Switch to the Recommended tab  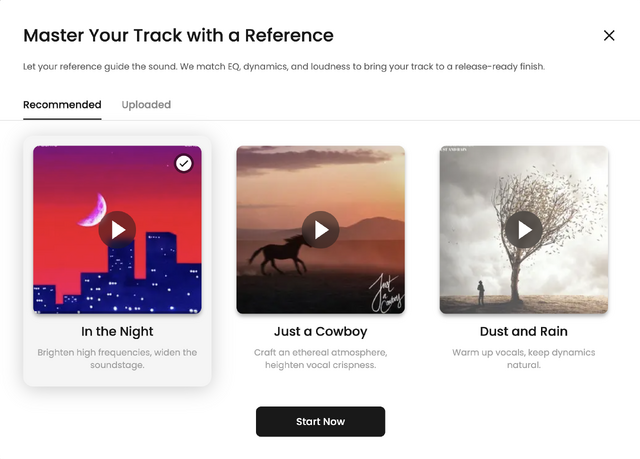(62, 105)
